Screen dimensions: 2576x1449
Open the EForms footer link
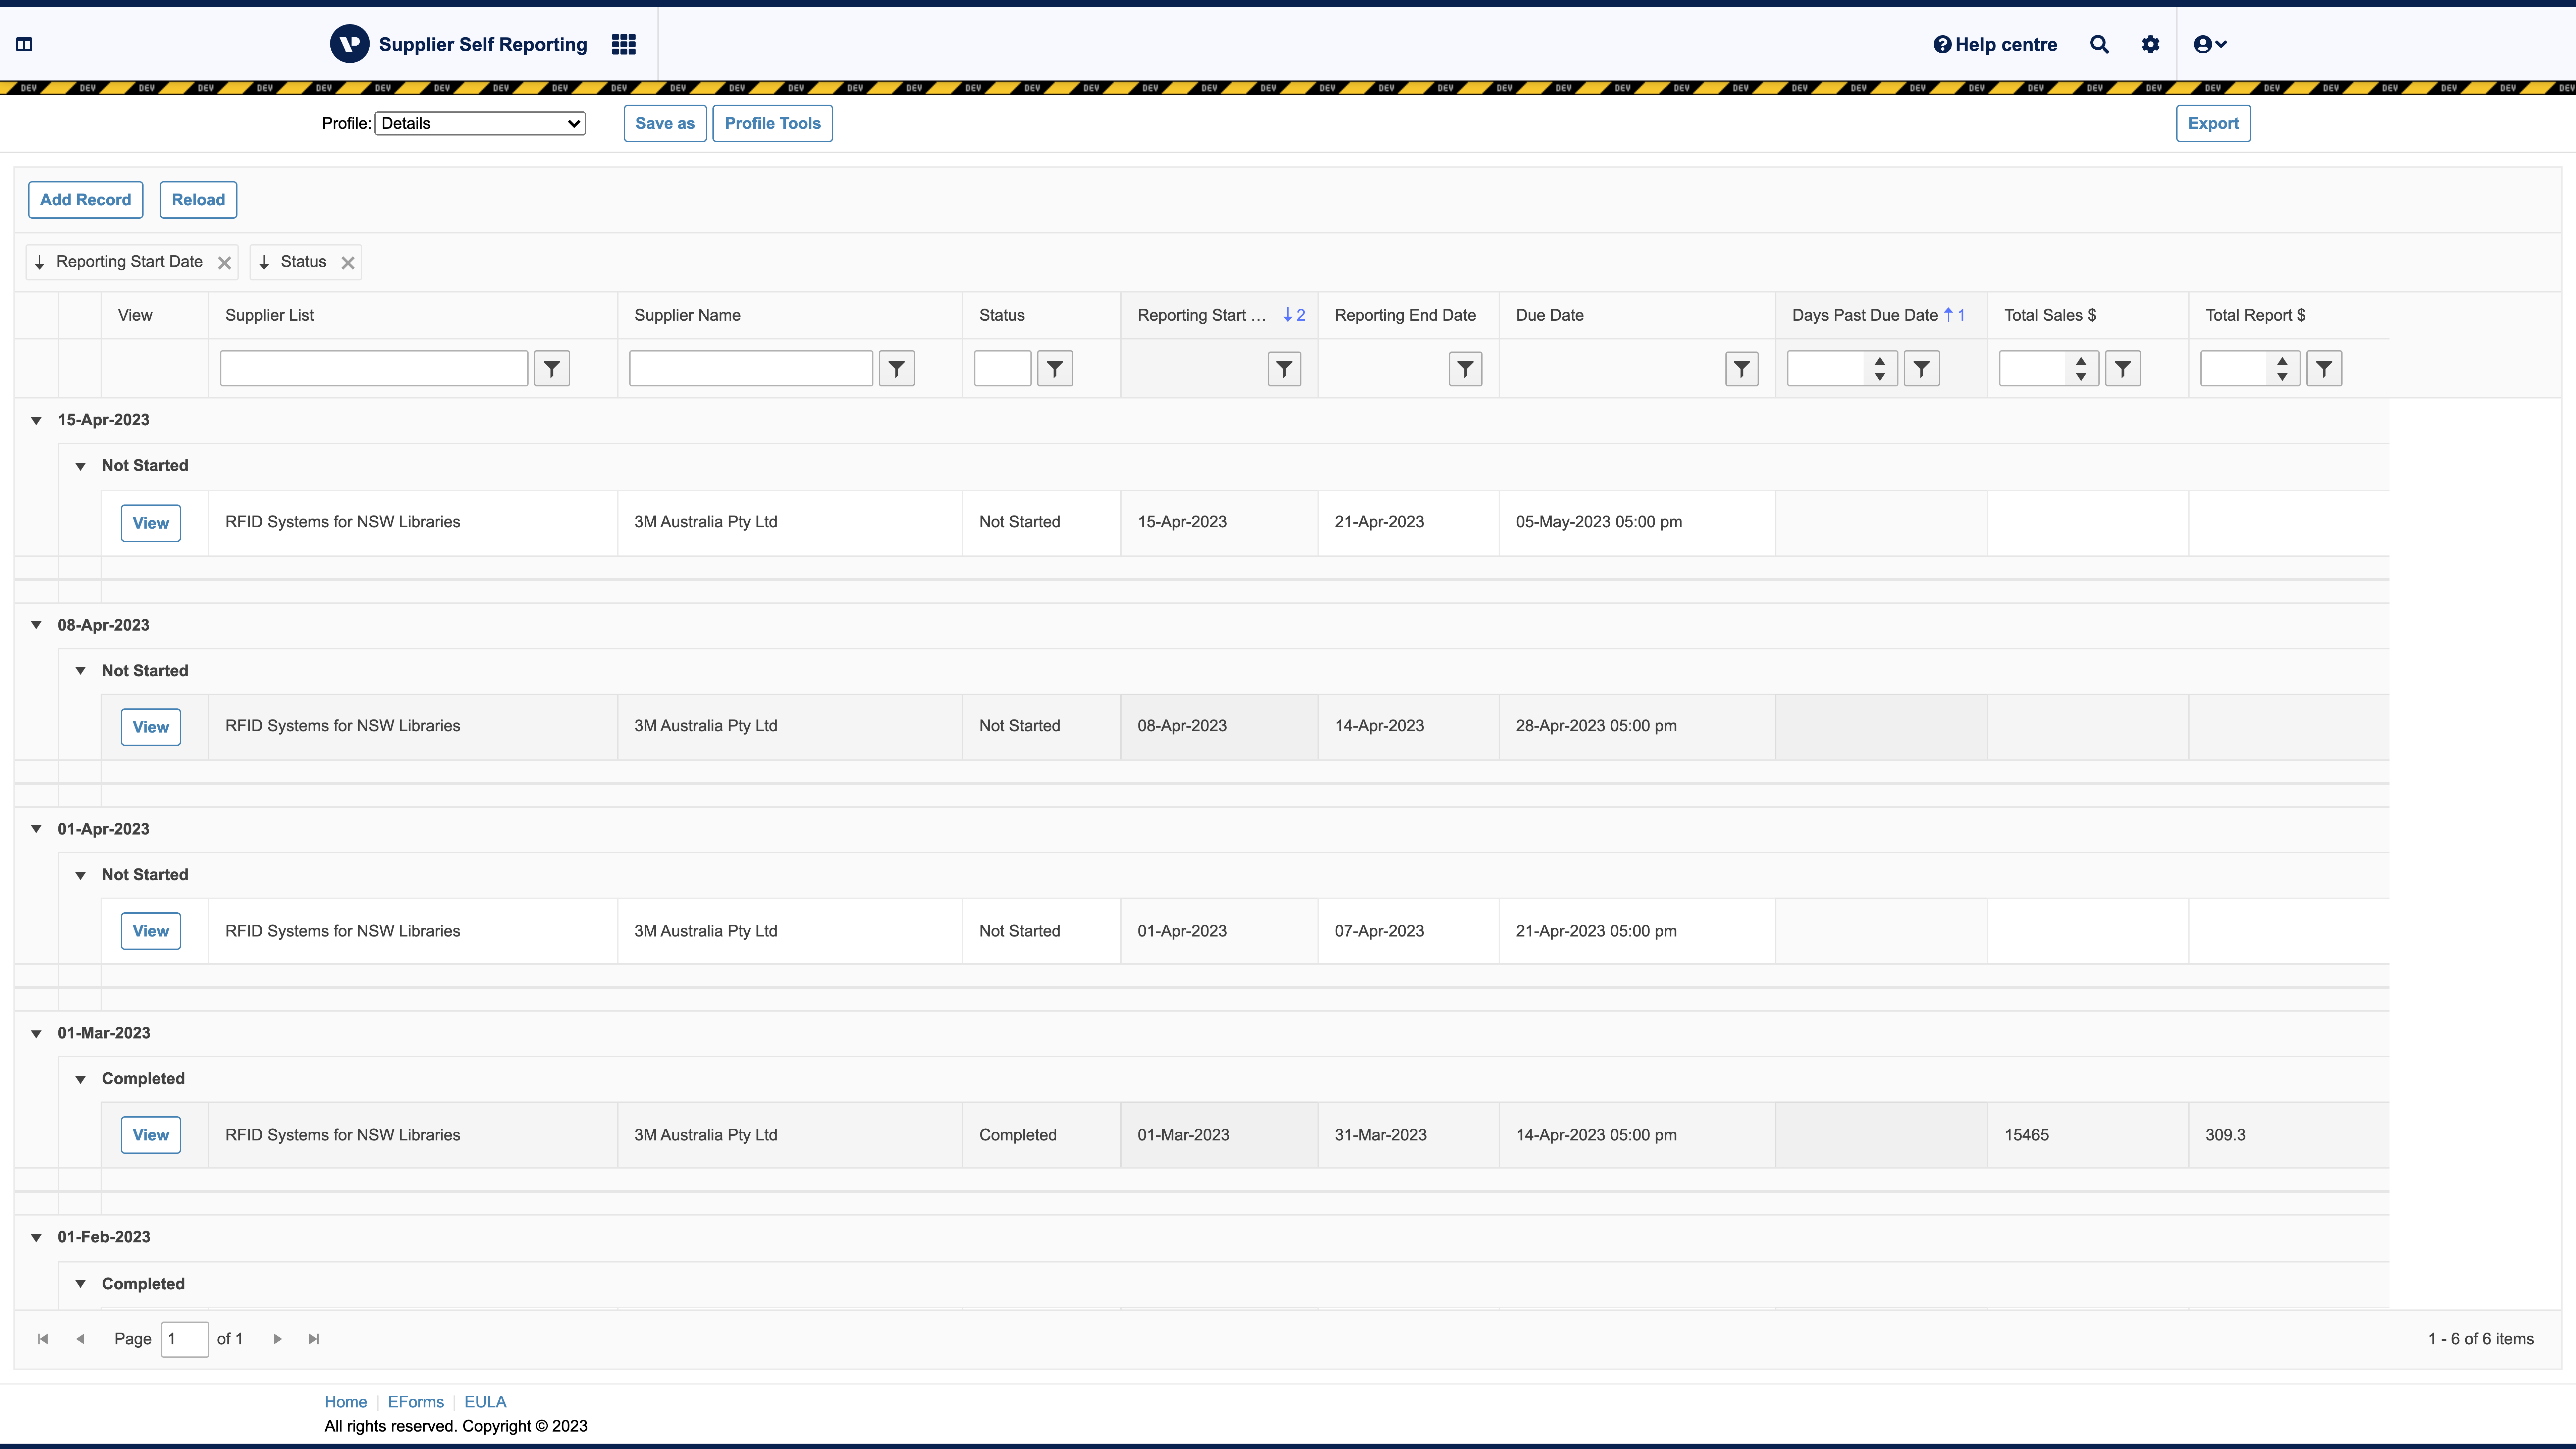pos(416,1402)
